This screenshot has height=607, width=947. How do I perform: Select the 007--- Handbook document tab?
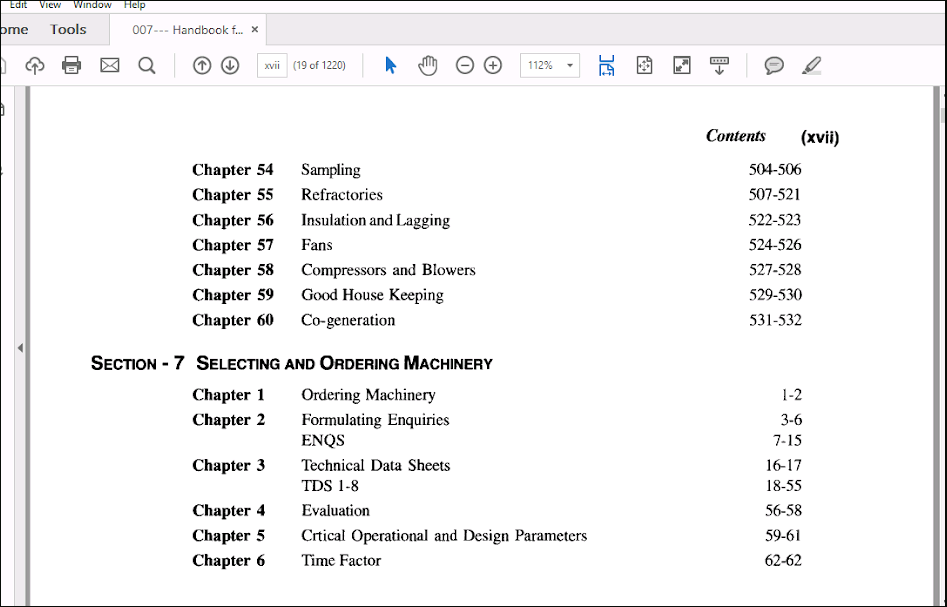[187, 30]
